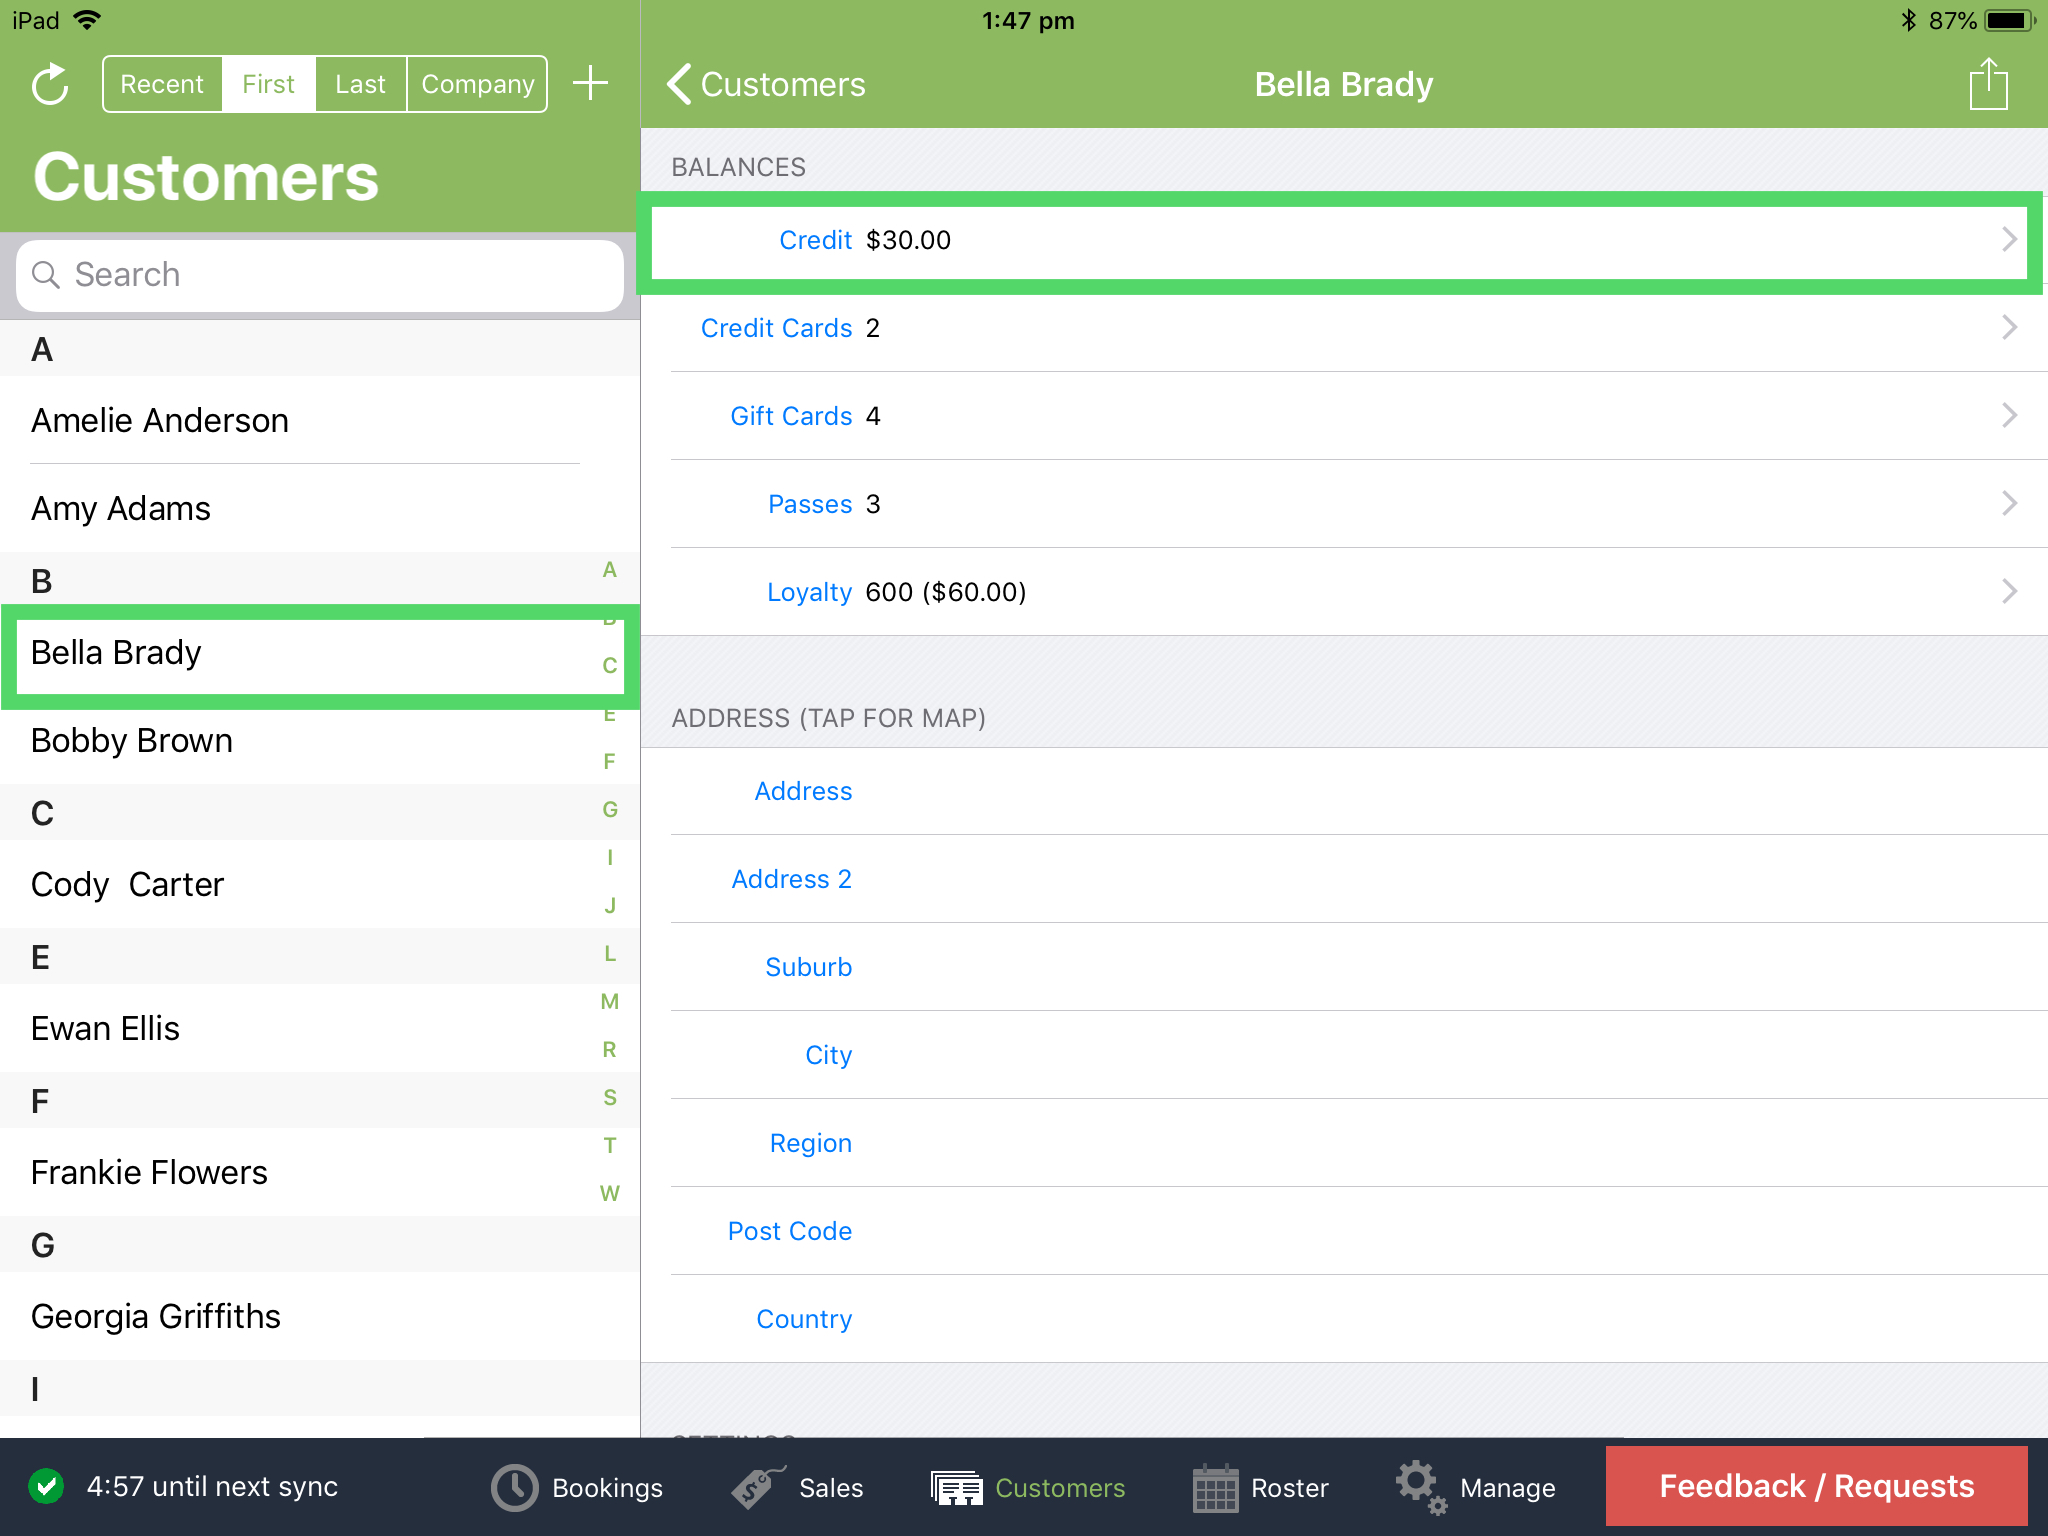The image size is (2048, 1536).
Task: Sort customers by First name
Action: (x=269, y=84)
